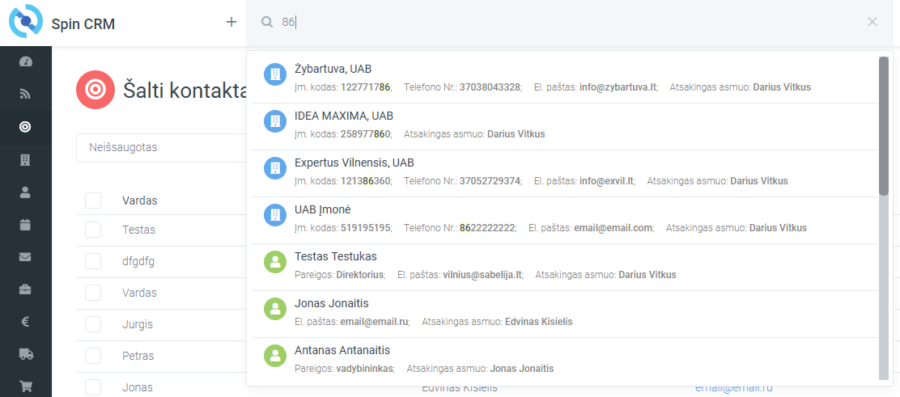Click person icon next to Testas Testukas
Screen dimensions: 900x397
(x=275, y=262)
